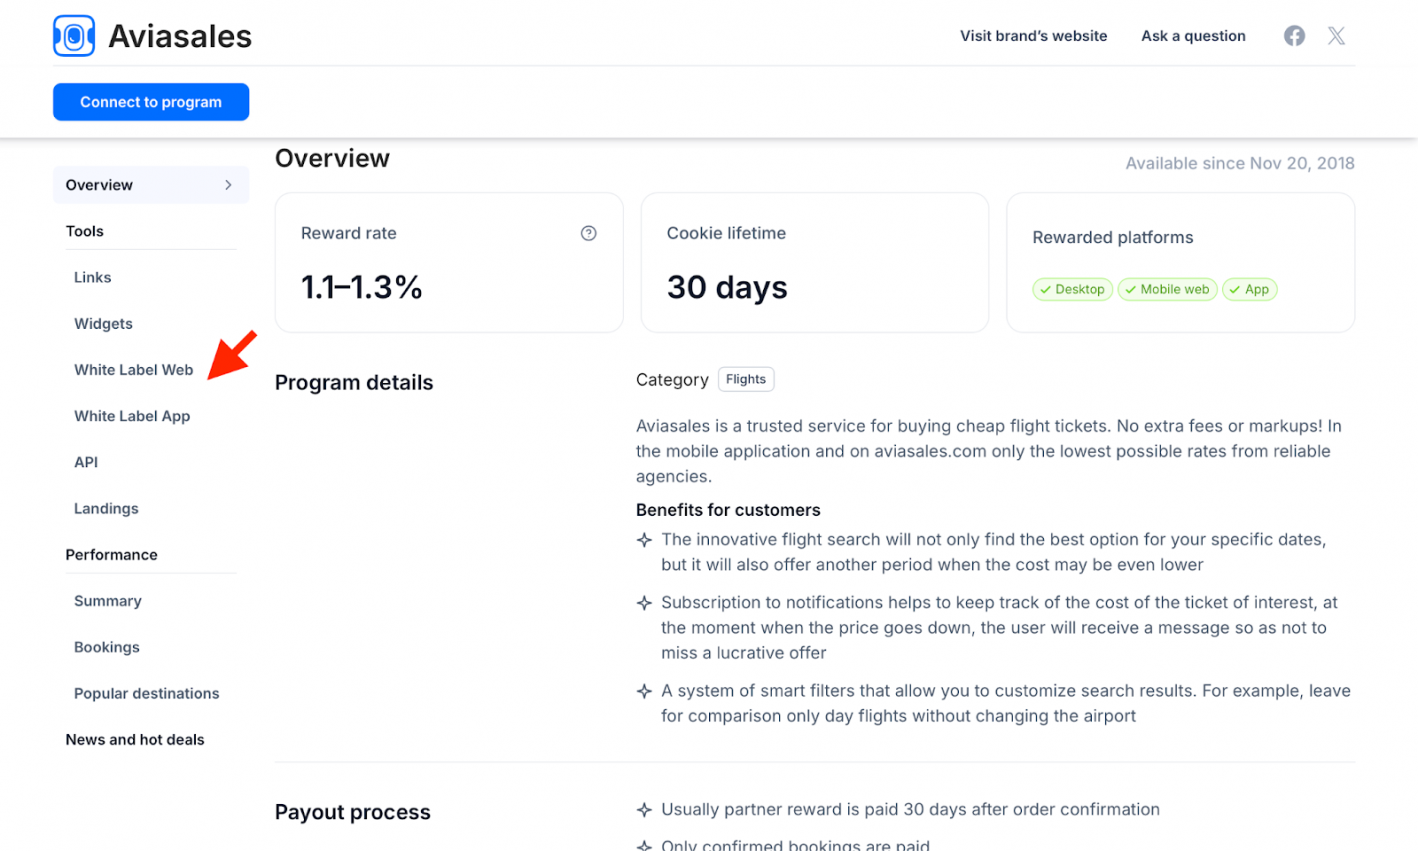The height and width of the screenshot is (851, 1418).
Task: Click the Performance section heading
Action: tap(111, 555)
